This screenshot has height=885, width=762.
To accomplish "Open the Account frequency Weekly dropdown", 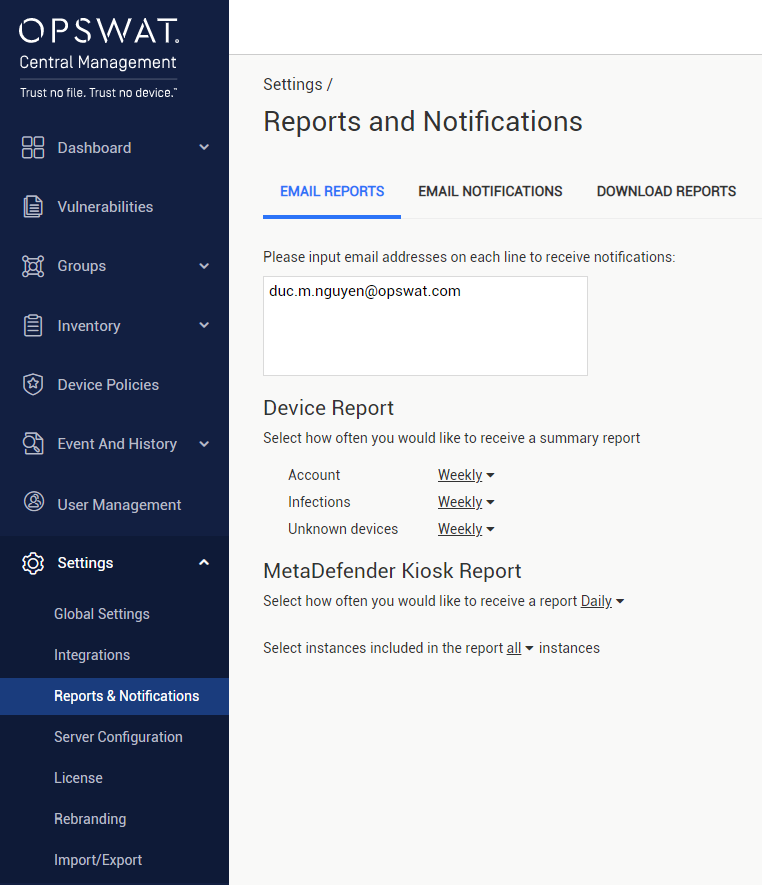I will (x=466, y=475).
